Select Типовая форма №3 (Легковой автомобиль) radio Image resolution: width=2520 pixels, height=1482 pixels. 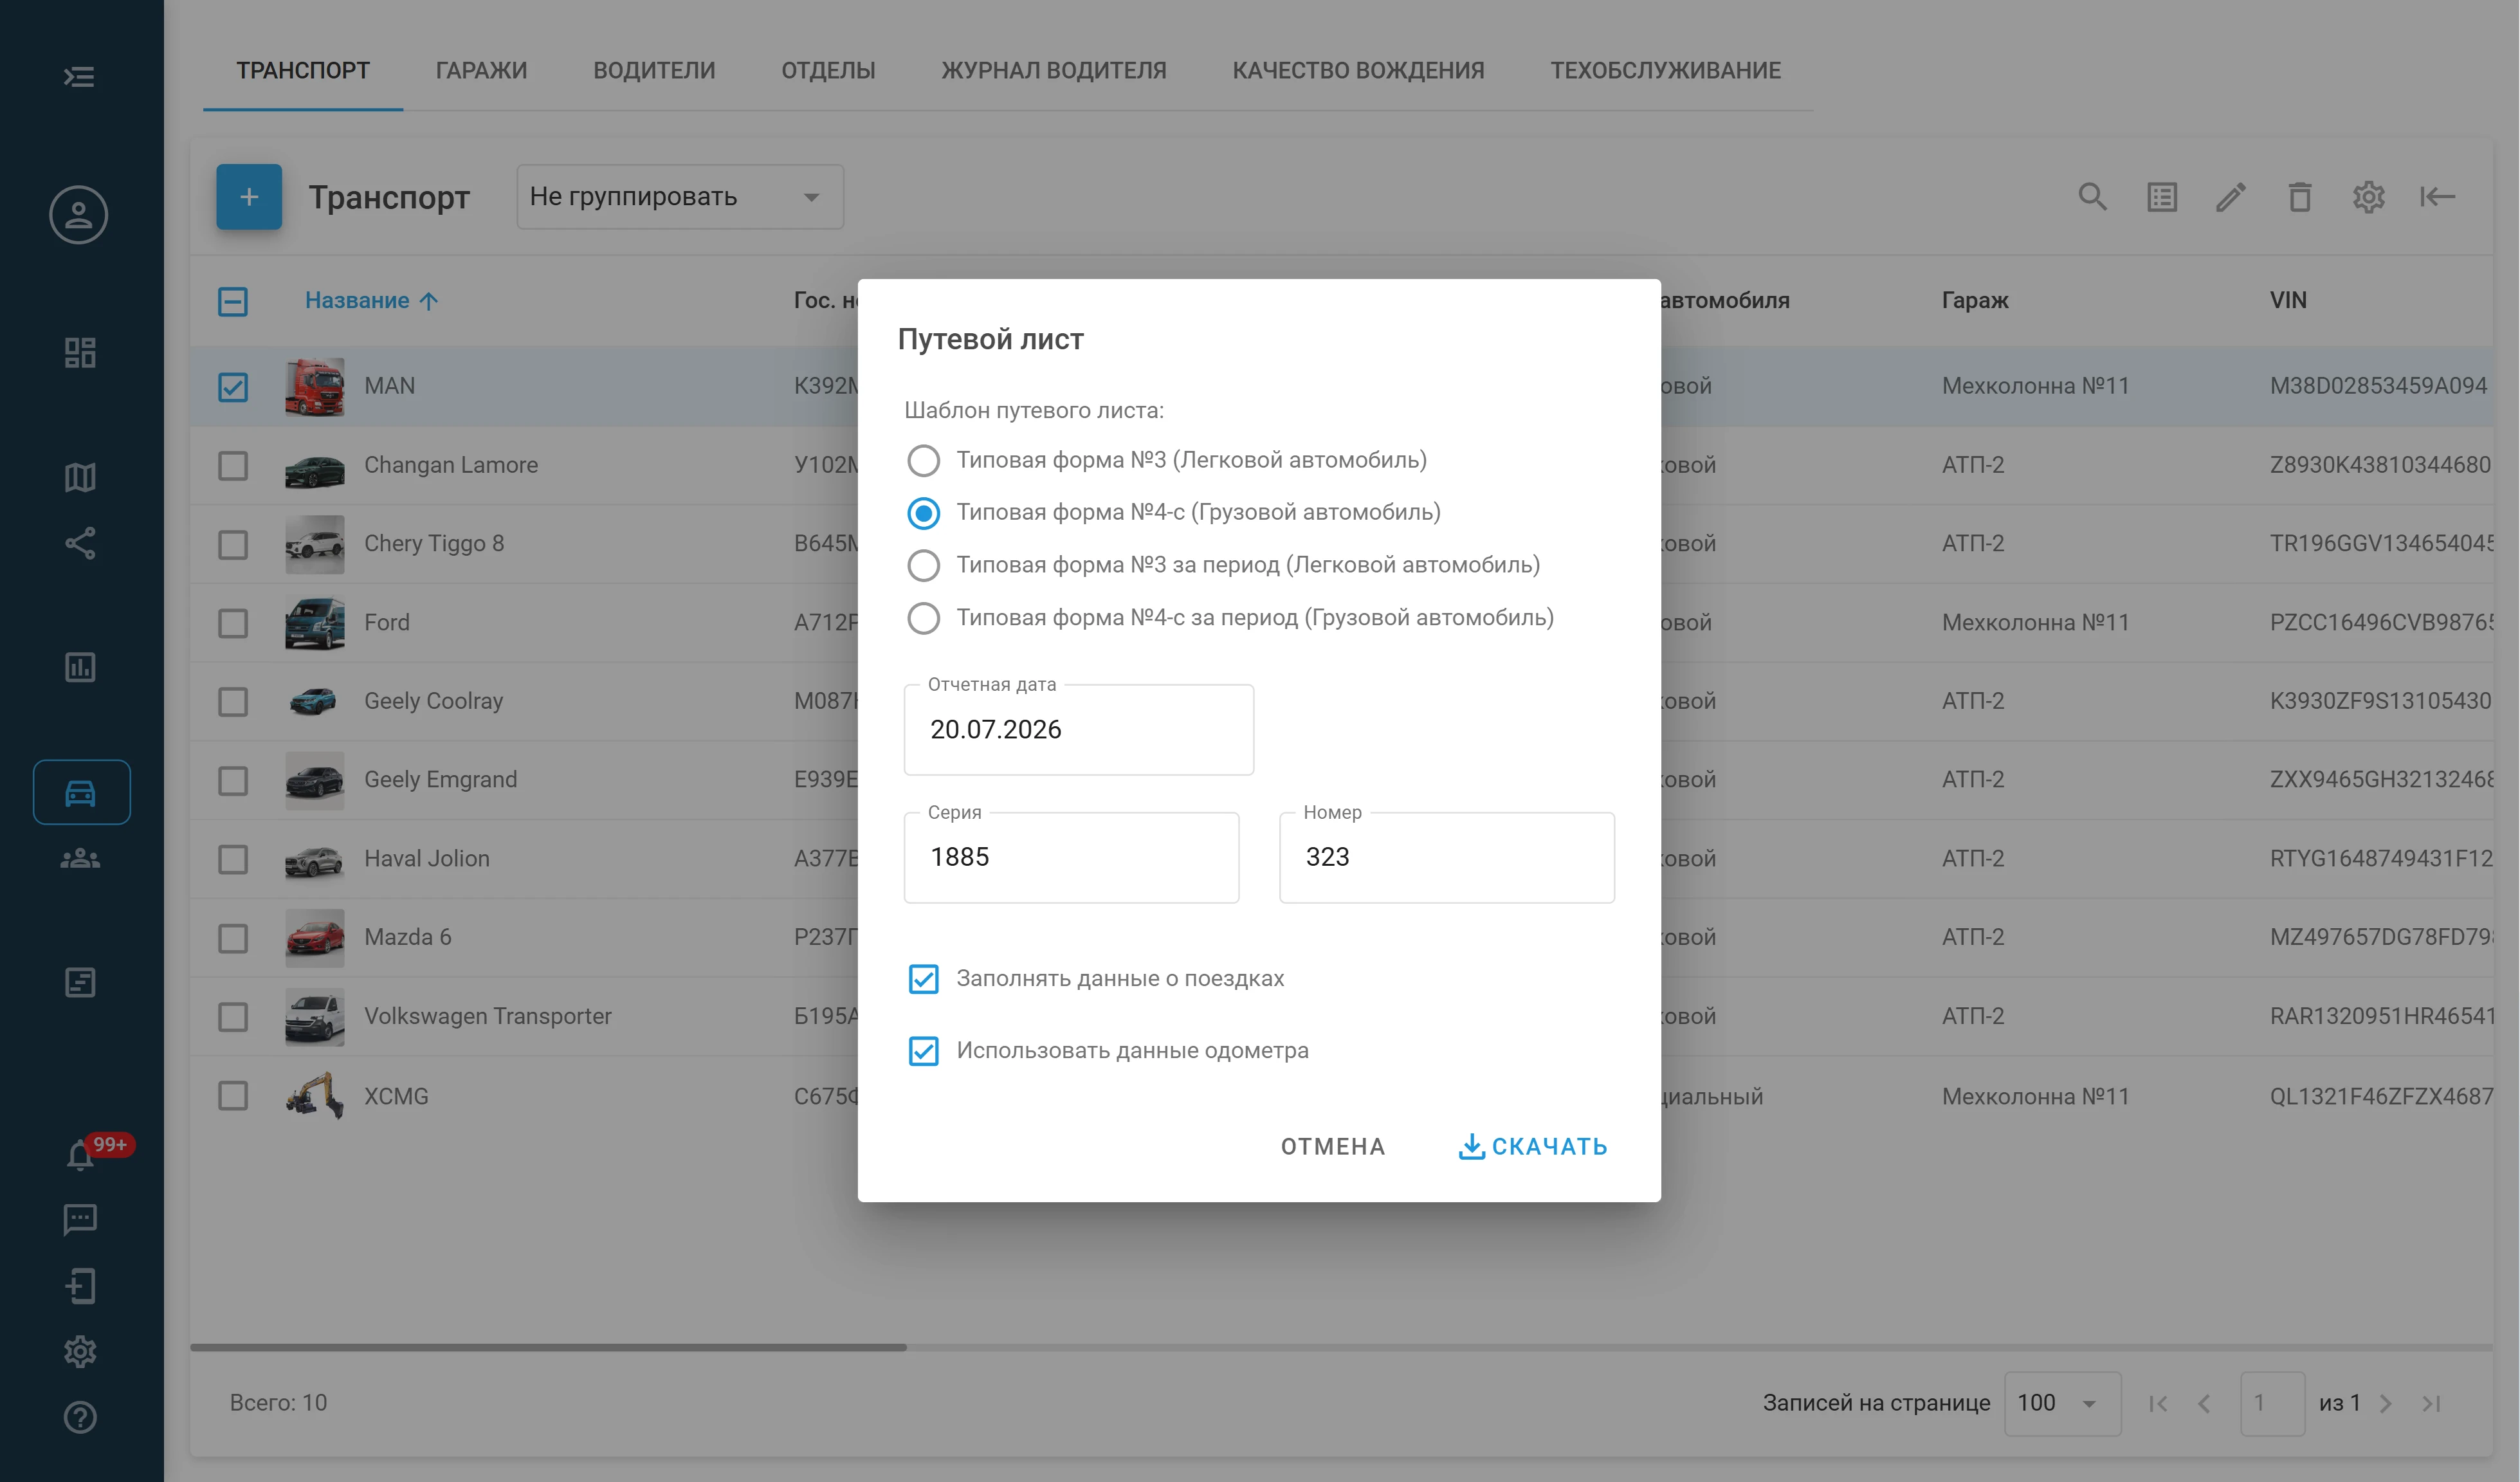tap(923, 460)
